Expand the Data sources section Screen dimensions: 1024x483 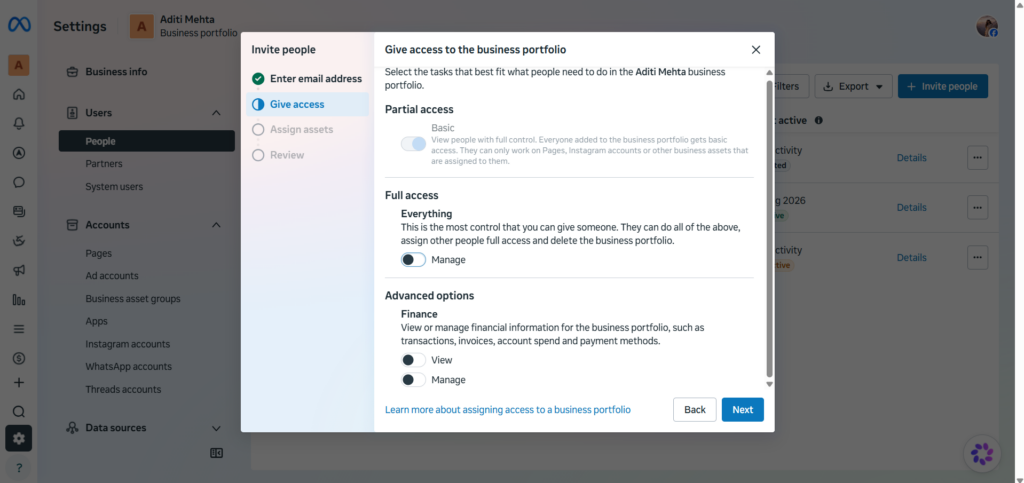click(216, 428)
